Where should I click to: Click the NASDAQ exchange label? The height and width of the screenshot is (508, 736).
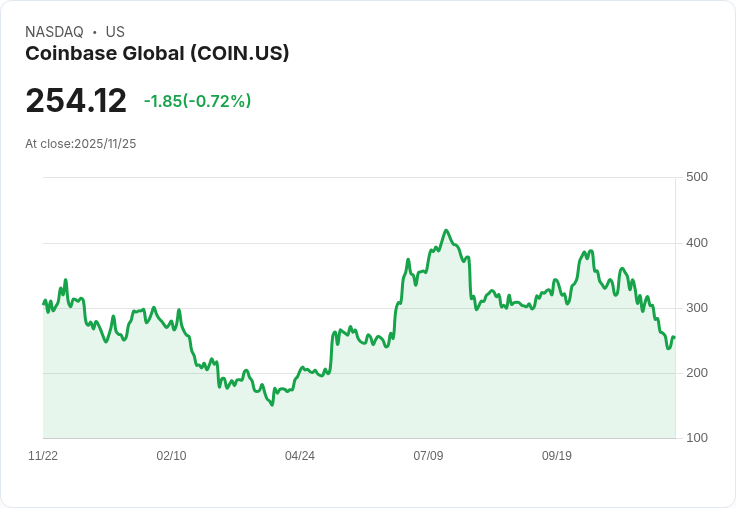click(x=54, y=32)
